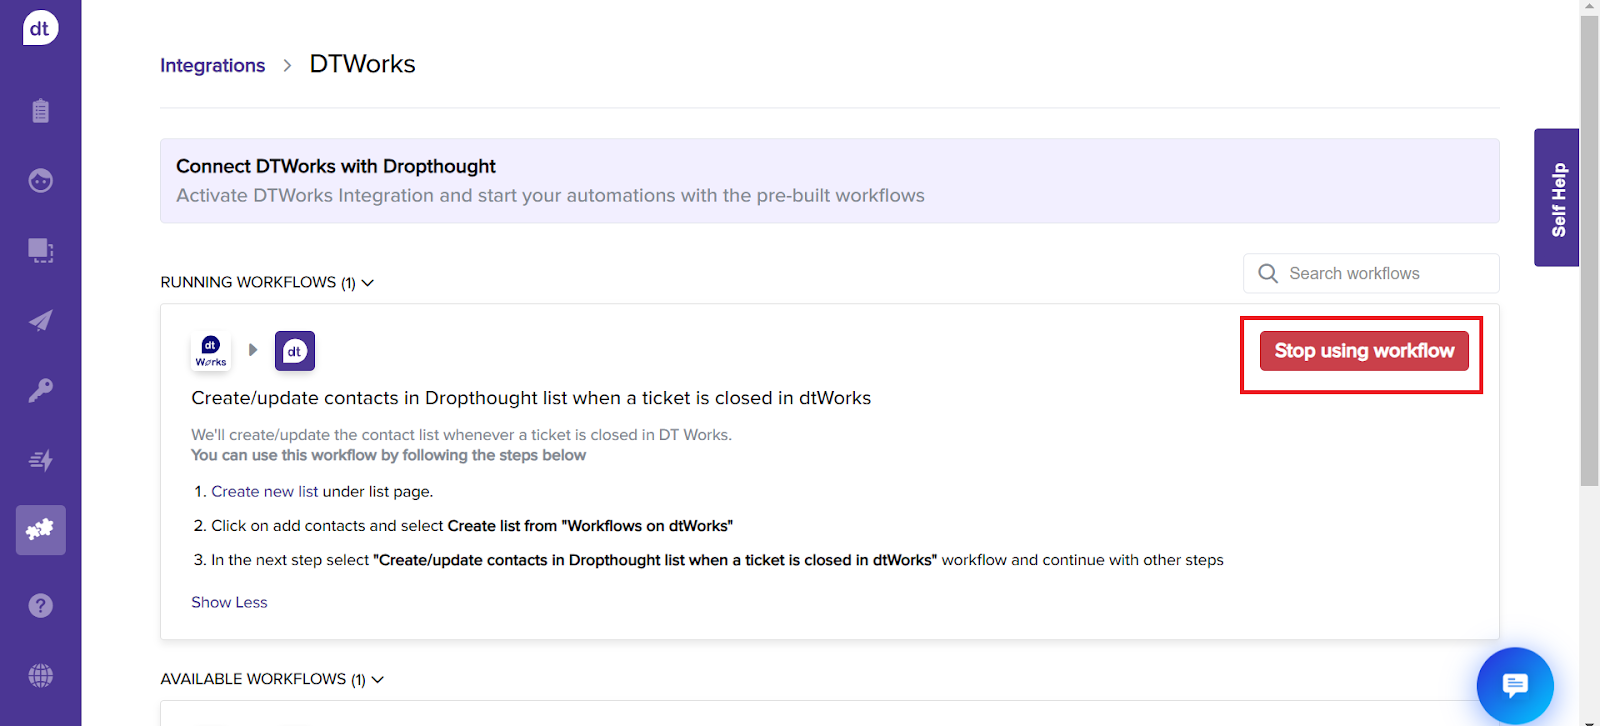
Task: Open the lightning bolt list icon in sidebar
Action: [x=40, y=460]
